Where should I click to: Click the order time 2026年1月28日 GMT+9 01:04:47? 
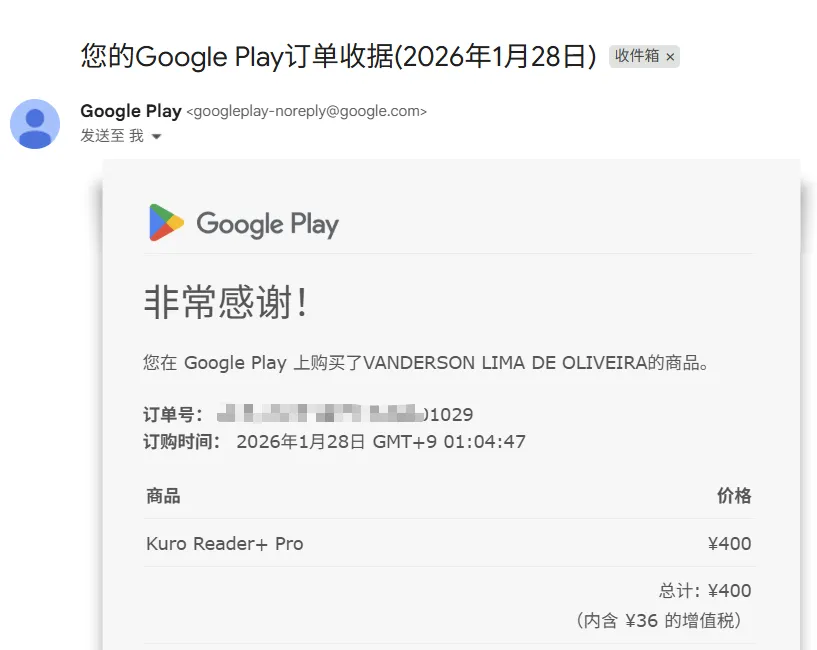(x=381, y=442)
